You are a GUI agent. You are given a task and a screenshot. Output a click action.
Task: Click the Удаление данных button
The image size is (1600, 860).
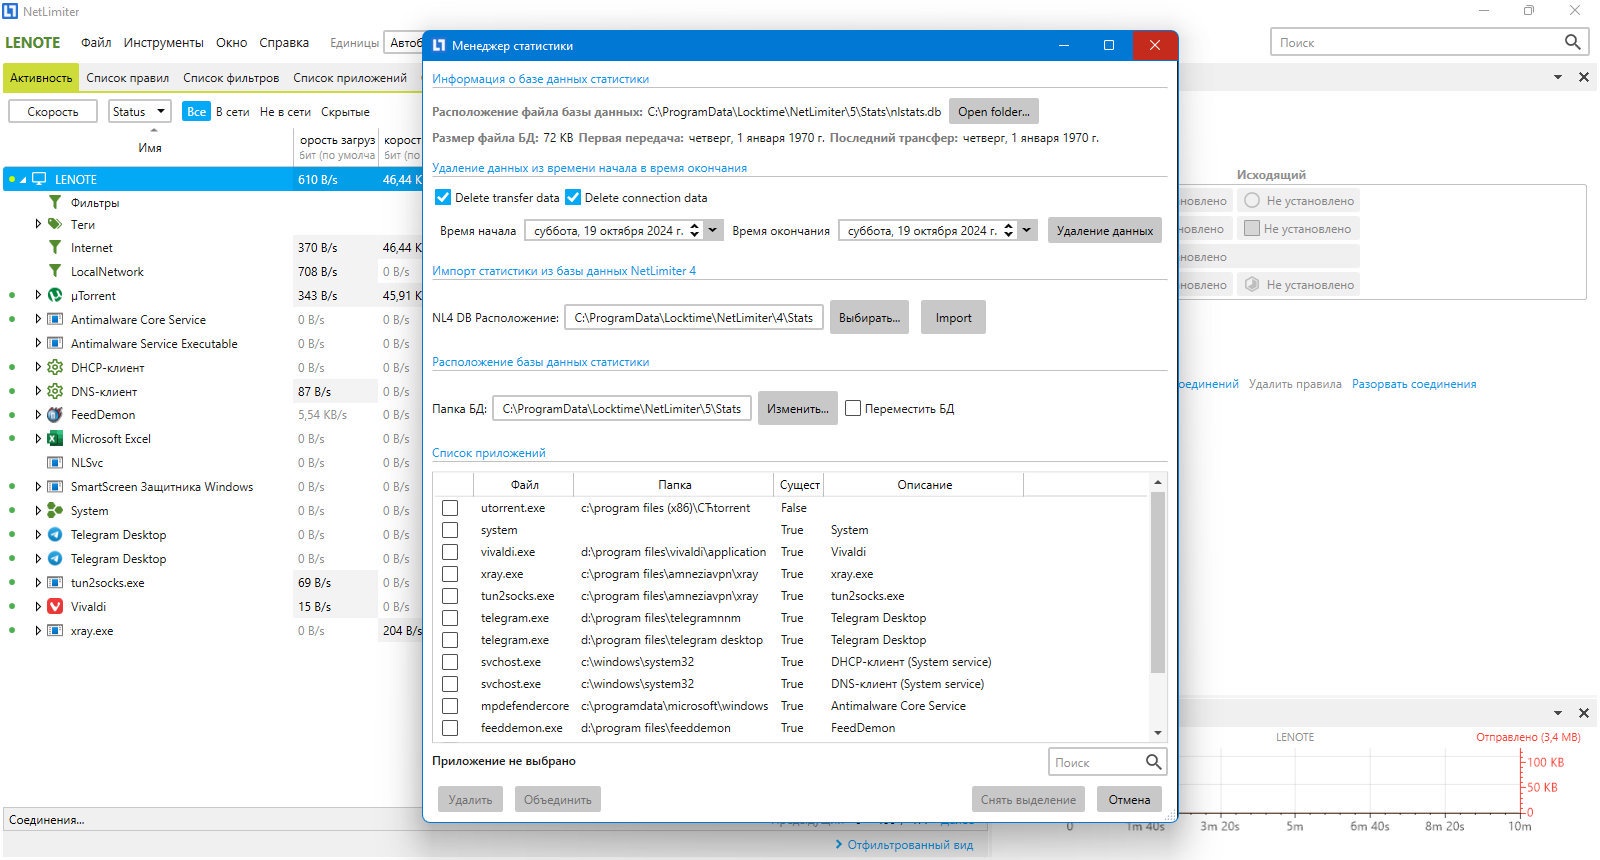[1105, 230]
